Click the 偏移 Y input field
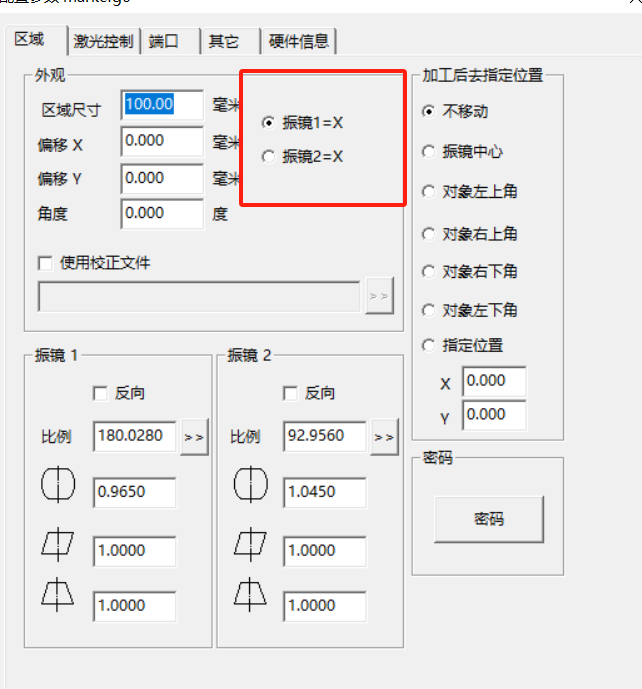Image resolution: width=642 pixels, height=689 pixels. [162, 179]
